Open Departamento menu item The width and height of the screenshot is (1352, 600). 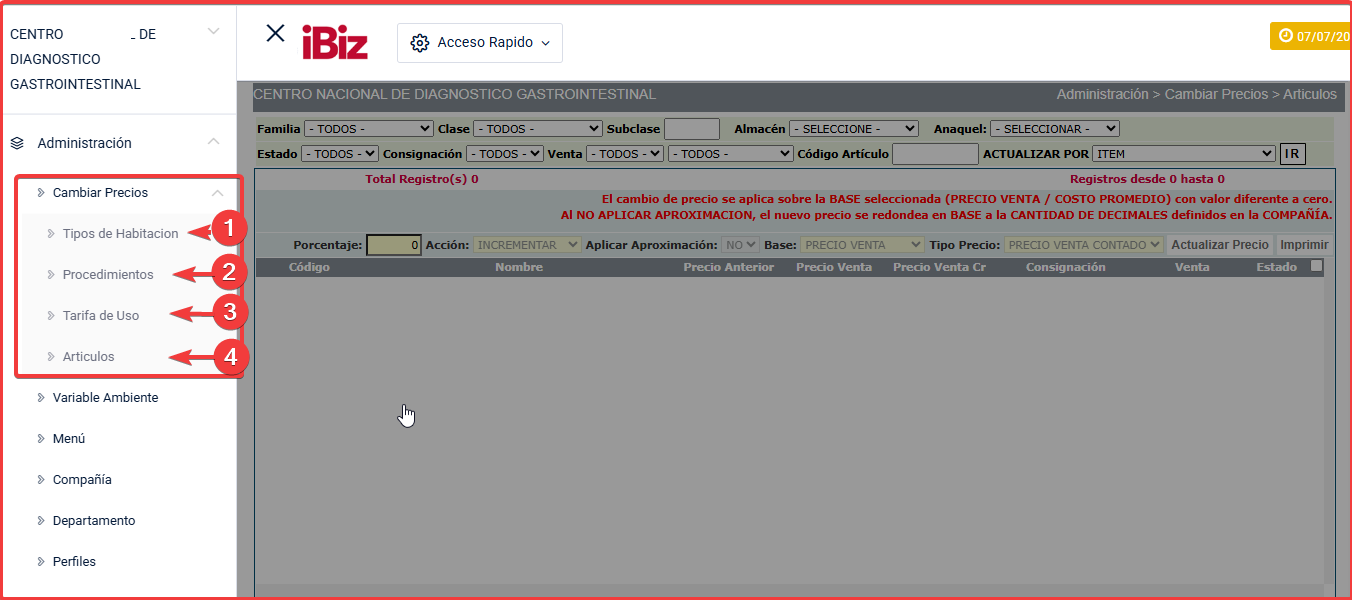click(94, 520)
